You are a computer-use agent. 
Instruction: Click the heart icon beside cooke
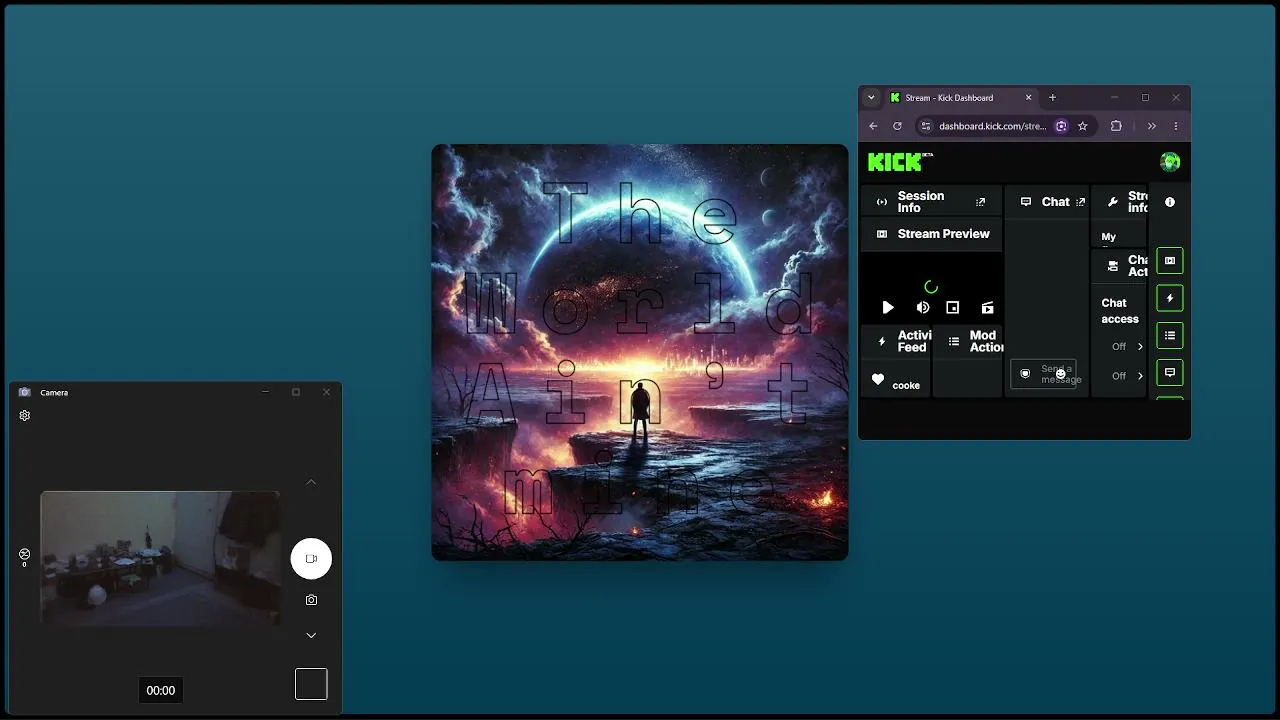click(x=878, y=380)
